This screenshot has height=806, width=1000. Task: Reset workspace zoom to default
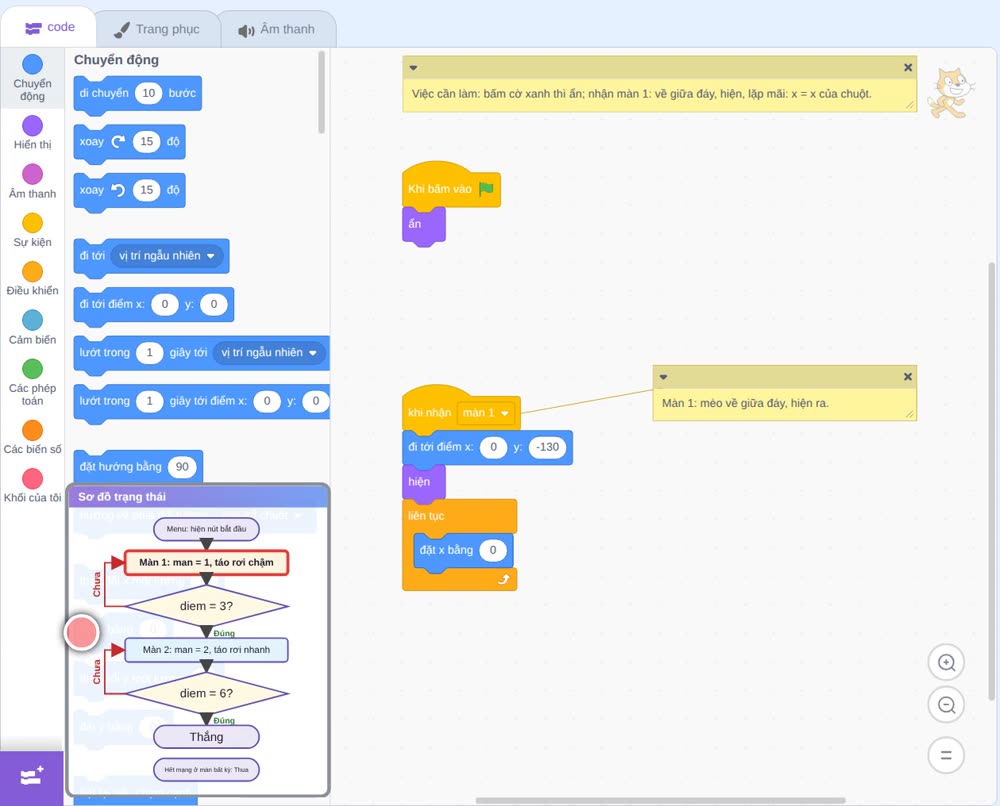click(x=946, y=756)
